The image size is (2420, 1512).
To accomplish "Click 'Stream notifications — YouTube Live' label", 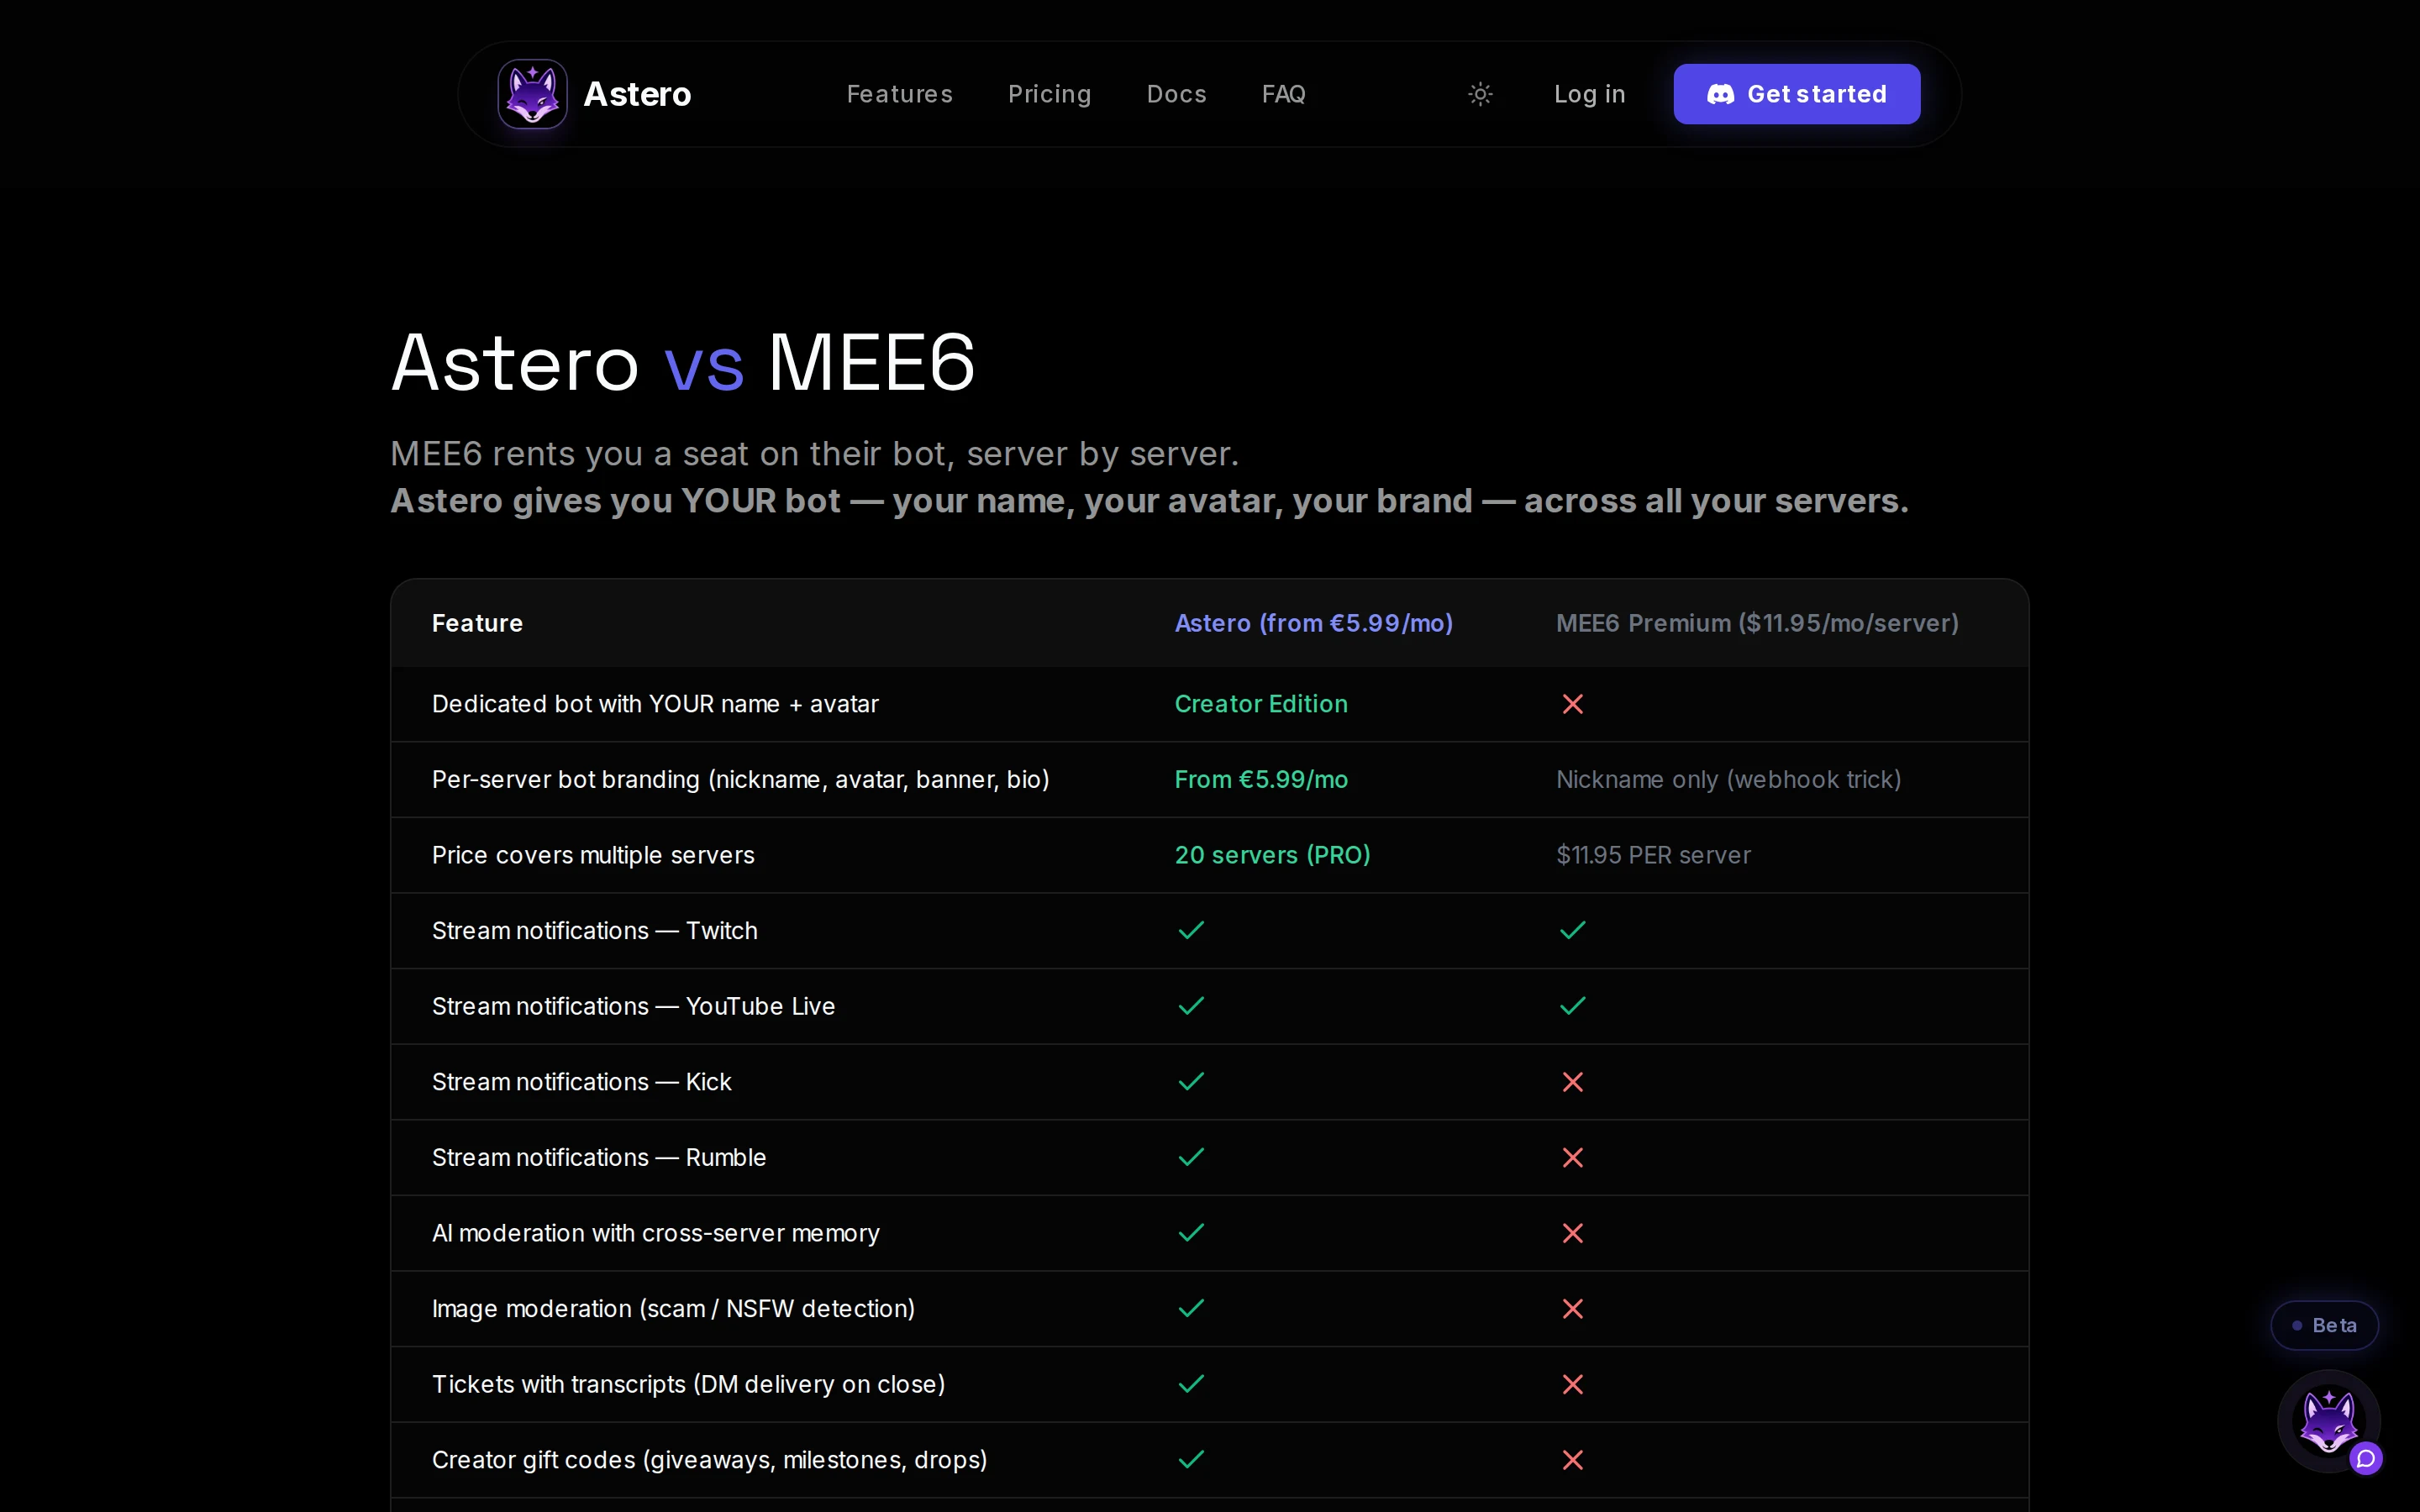I will point(633,1006).
